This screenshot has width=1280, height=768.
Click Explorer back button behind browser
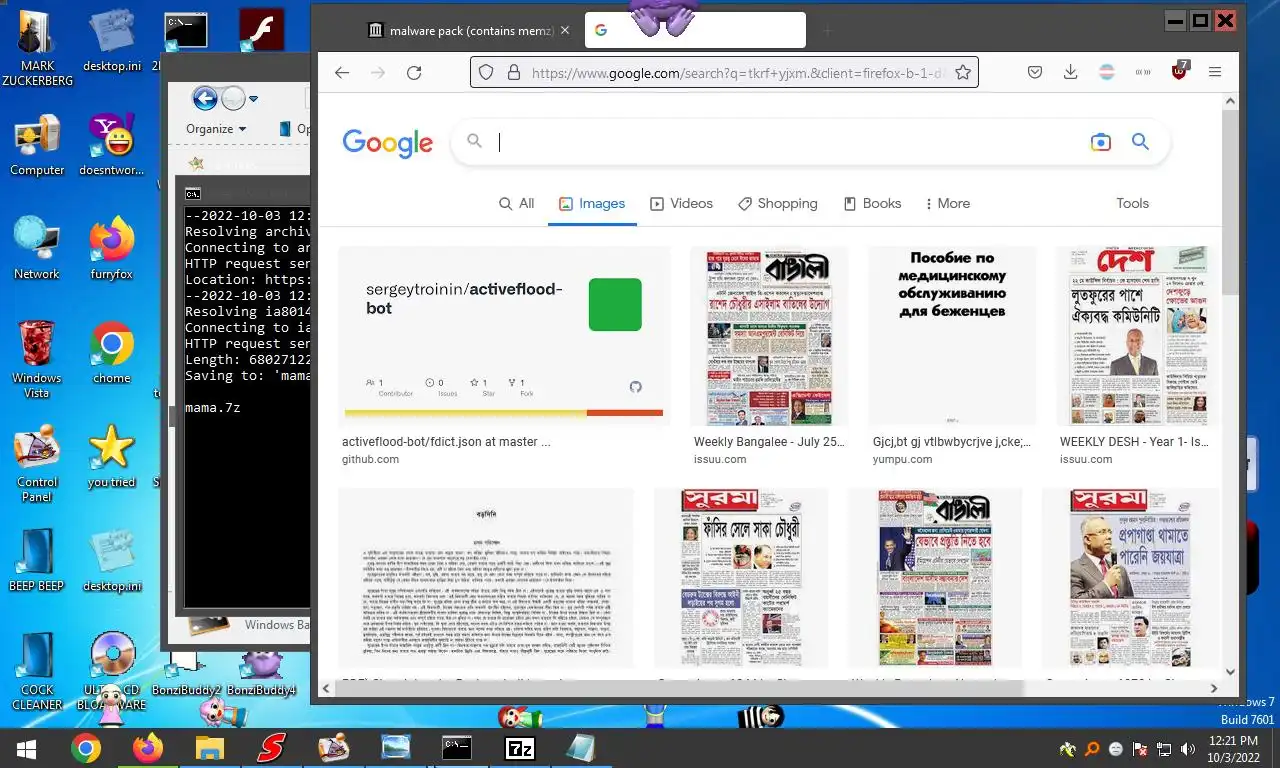(205, 98)
